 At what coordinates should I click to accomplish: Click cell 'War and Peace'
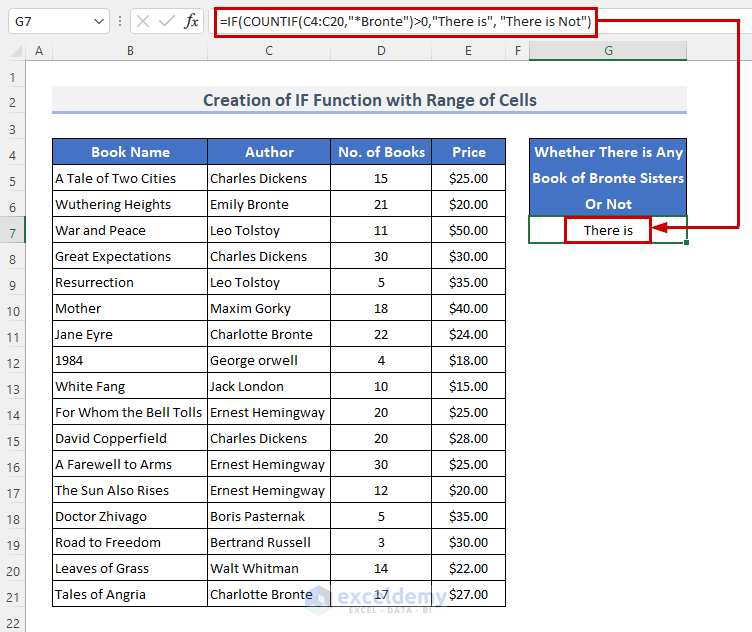pos(130,230)
